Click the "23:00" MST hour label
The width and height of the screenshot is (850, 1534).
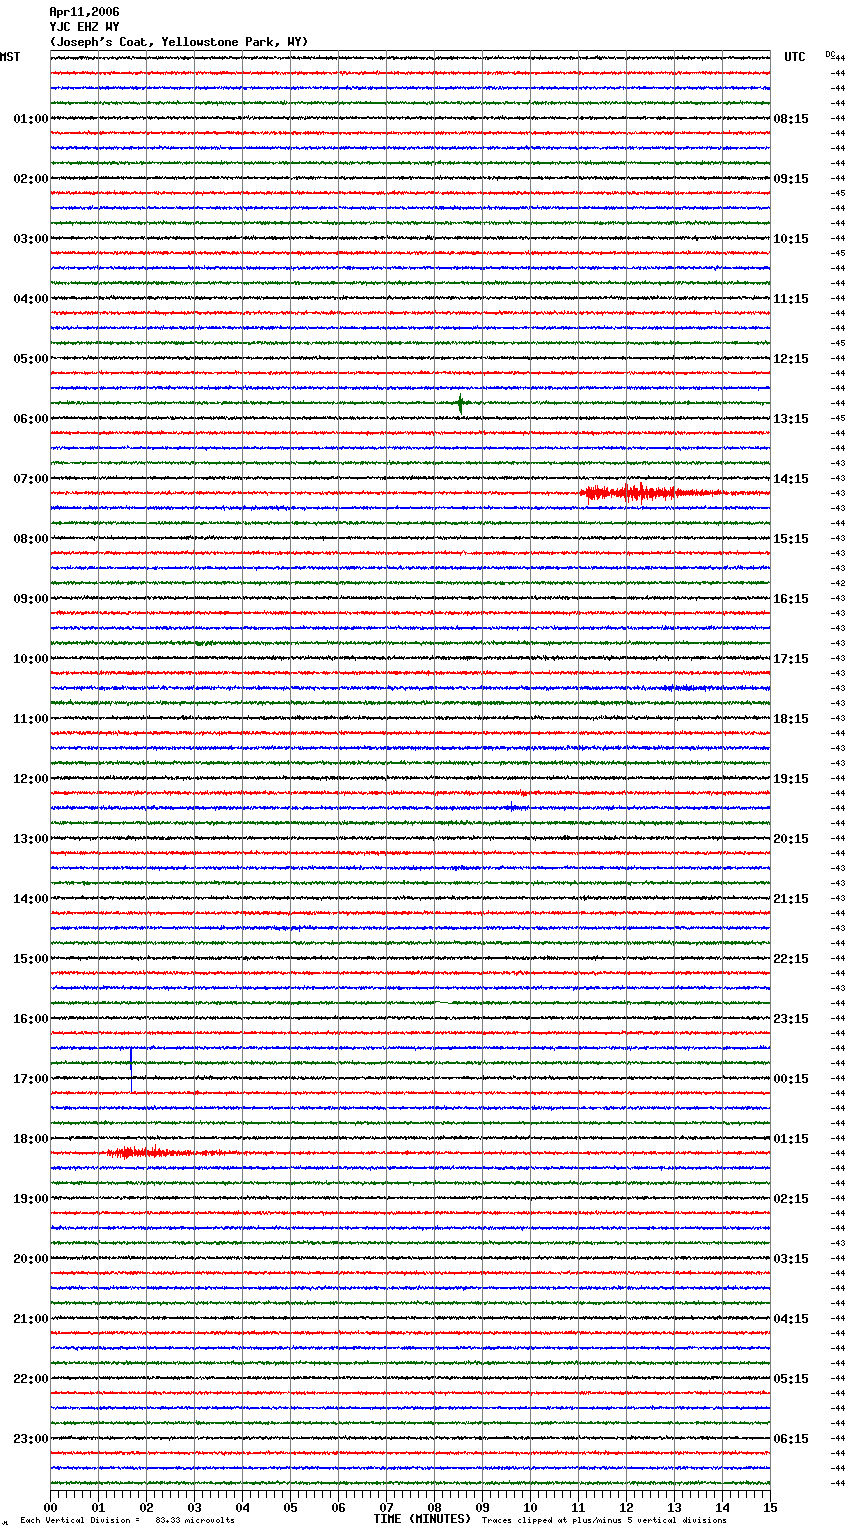pos(31,1439)
